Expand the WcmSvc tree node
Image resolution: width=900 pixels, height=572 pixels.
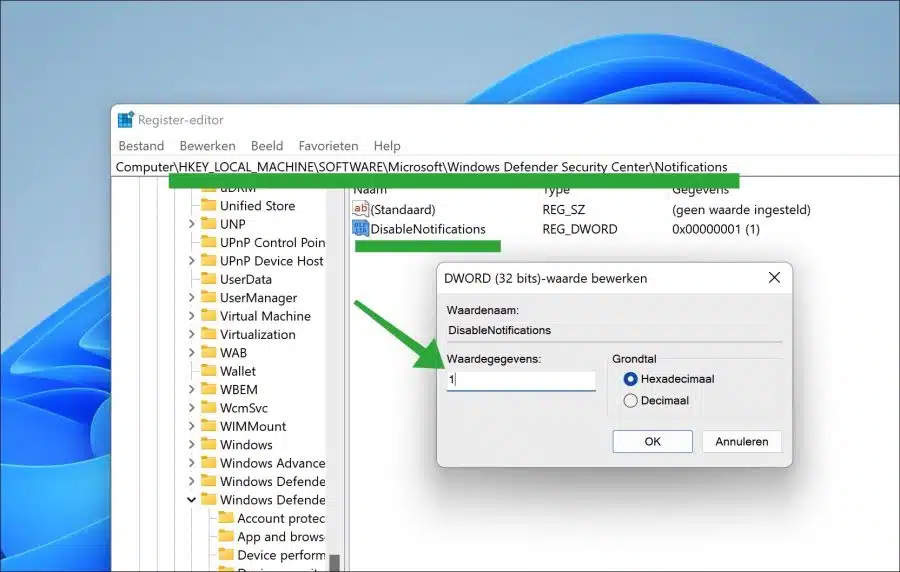click(x=192, y=407)
